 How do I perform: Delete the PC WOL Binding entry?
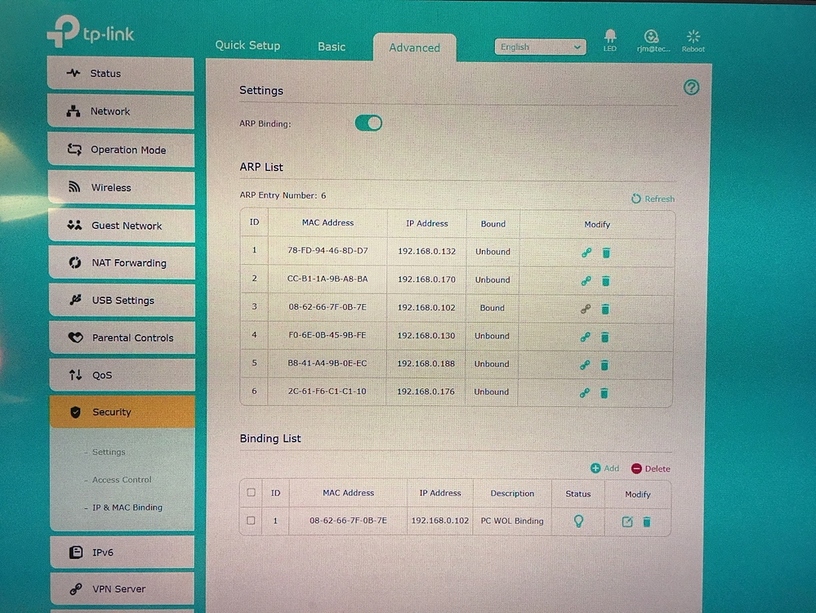[x=647, y=521]
